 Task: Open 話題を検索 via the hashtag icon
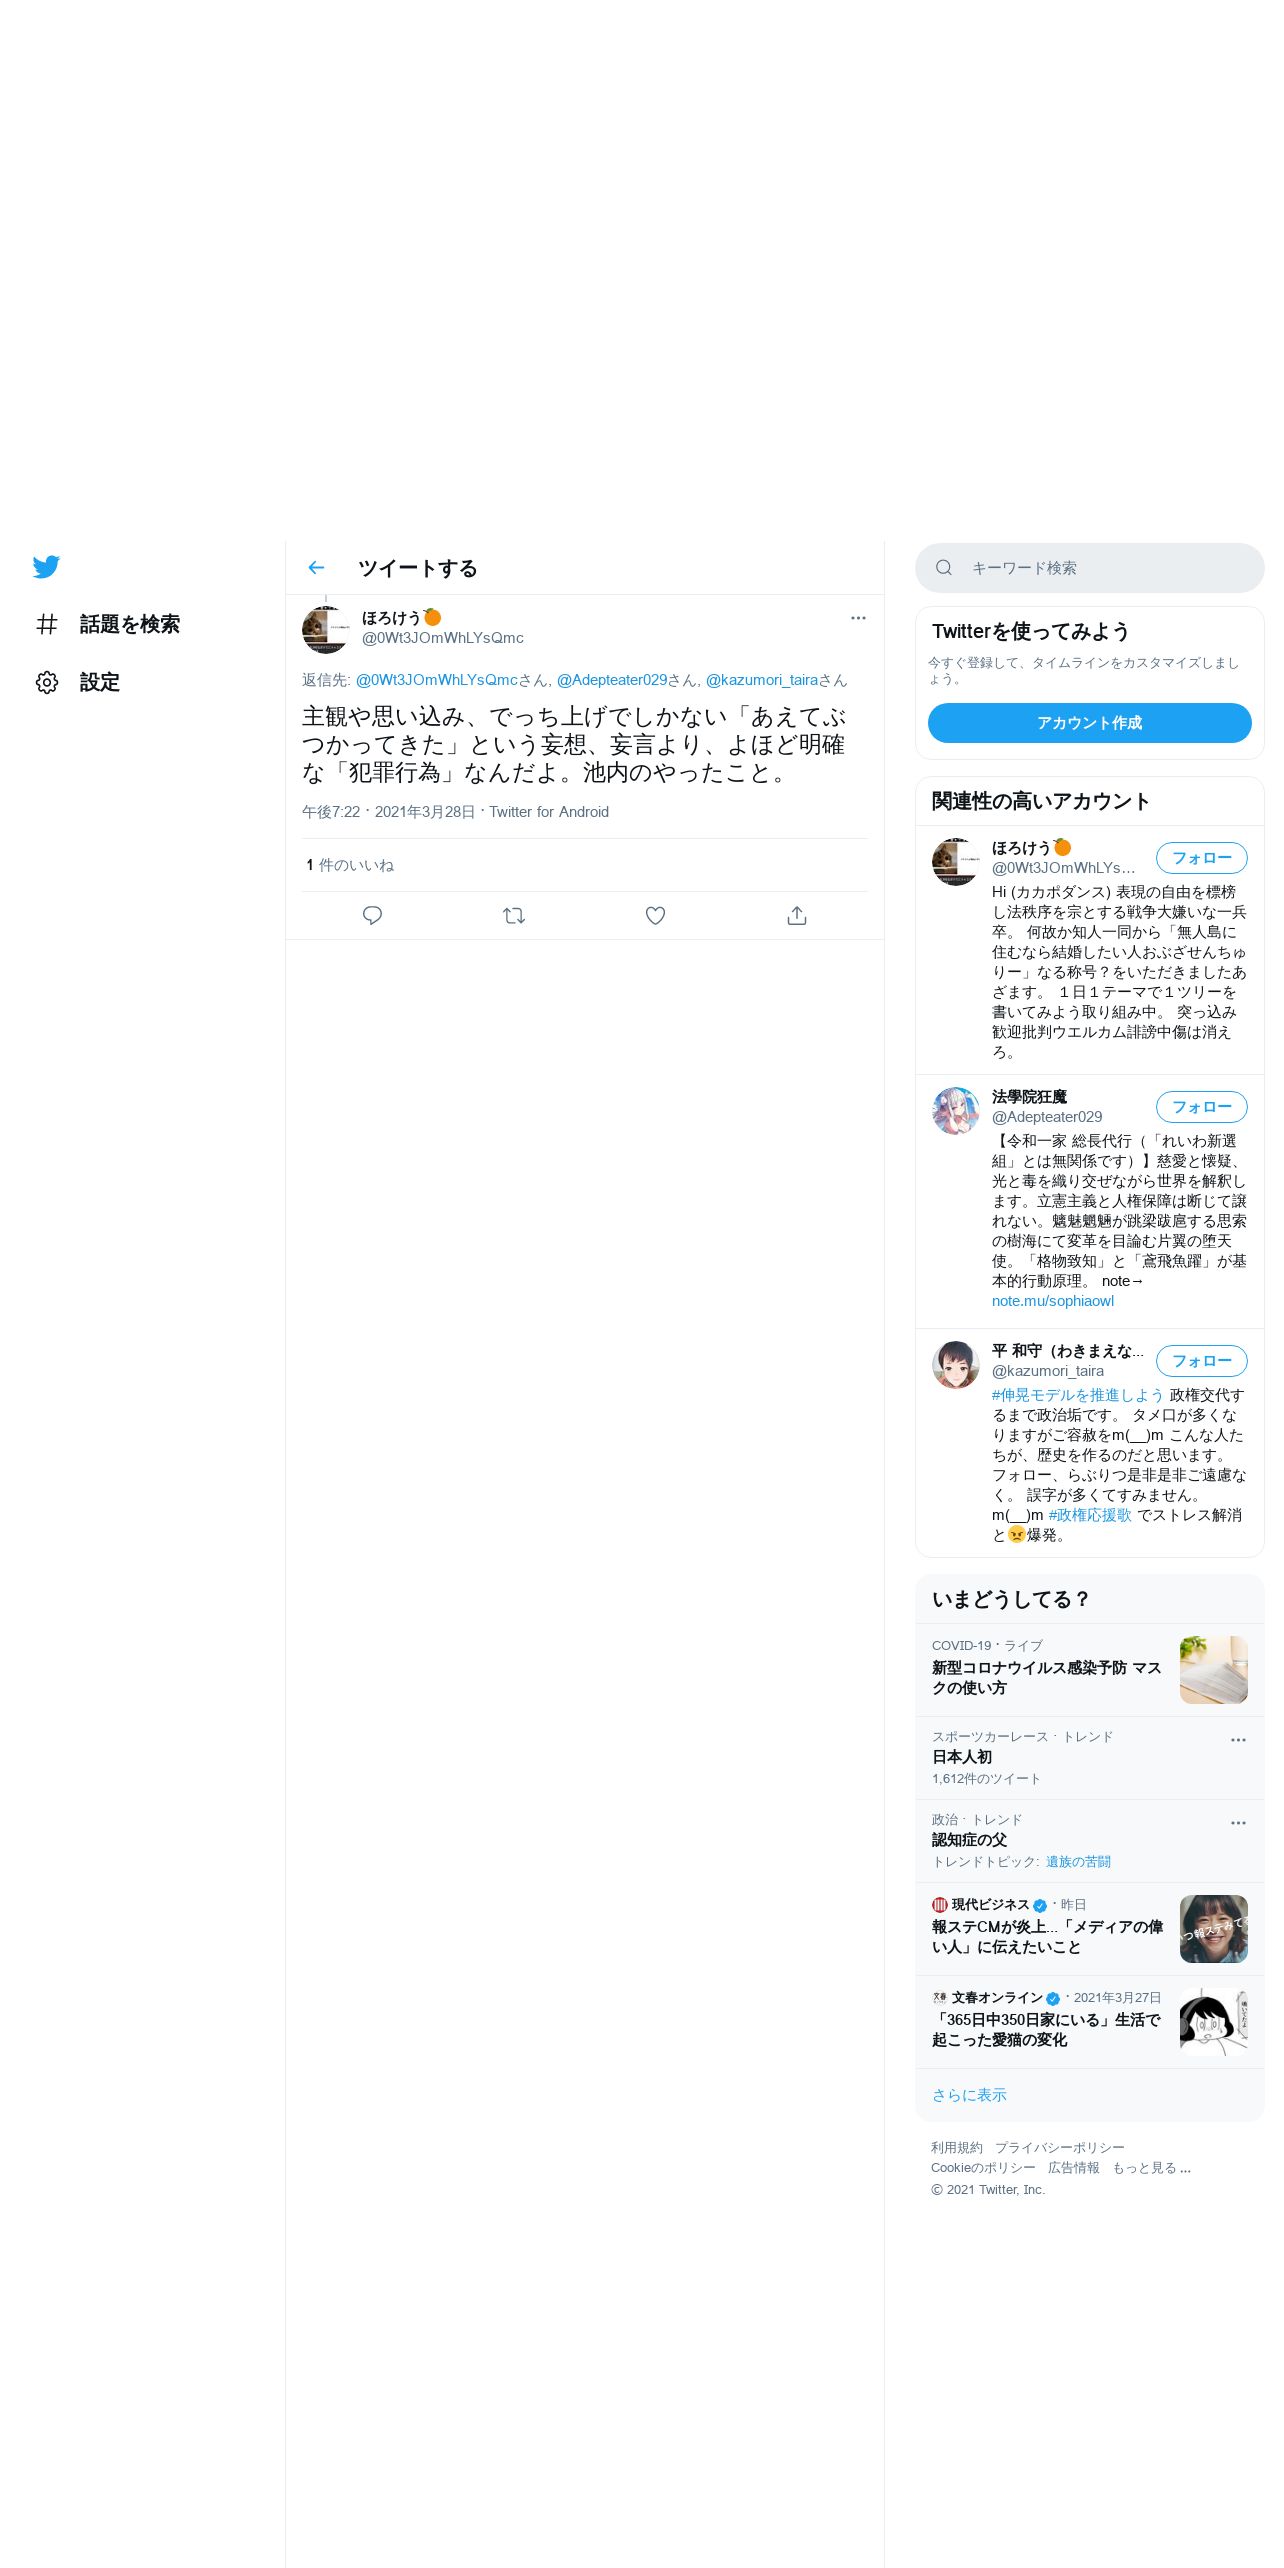[x=47, y=624]
